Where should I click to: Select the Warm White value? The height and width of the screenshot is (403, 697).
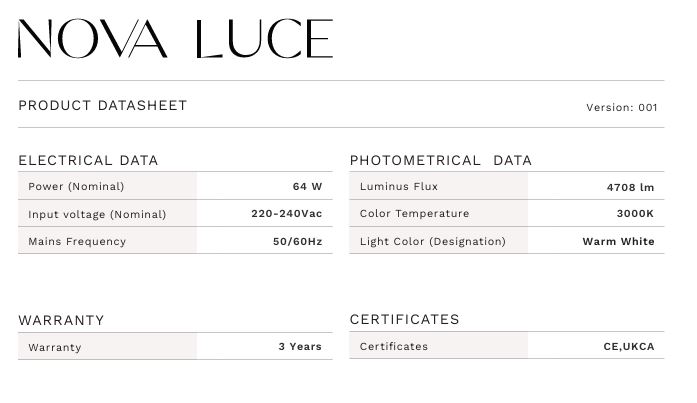(618, 241)
